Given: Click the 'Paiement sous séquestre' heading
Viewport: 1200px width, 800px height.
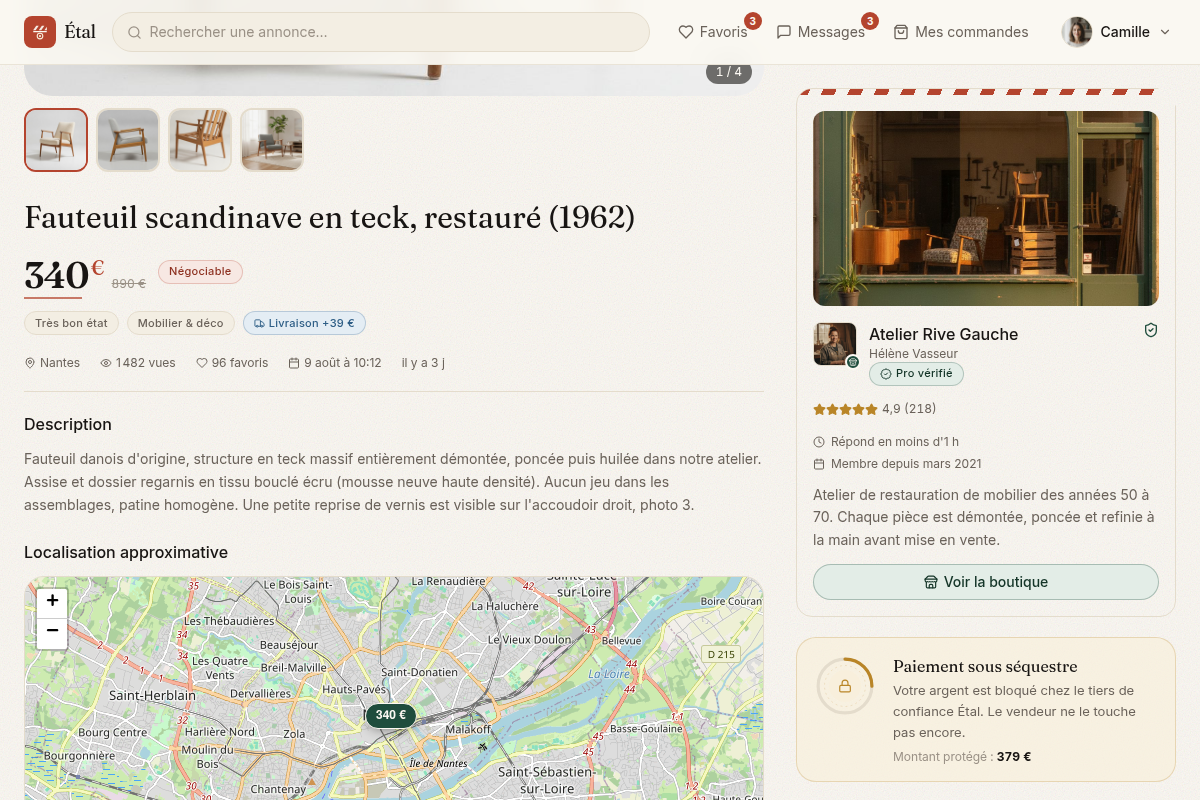Looking at the screenshot, I should (x=985, y=667).
